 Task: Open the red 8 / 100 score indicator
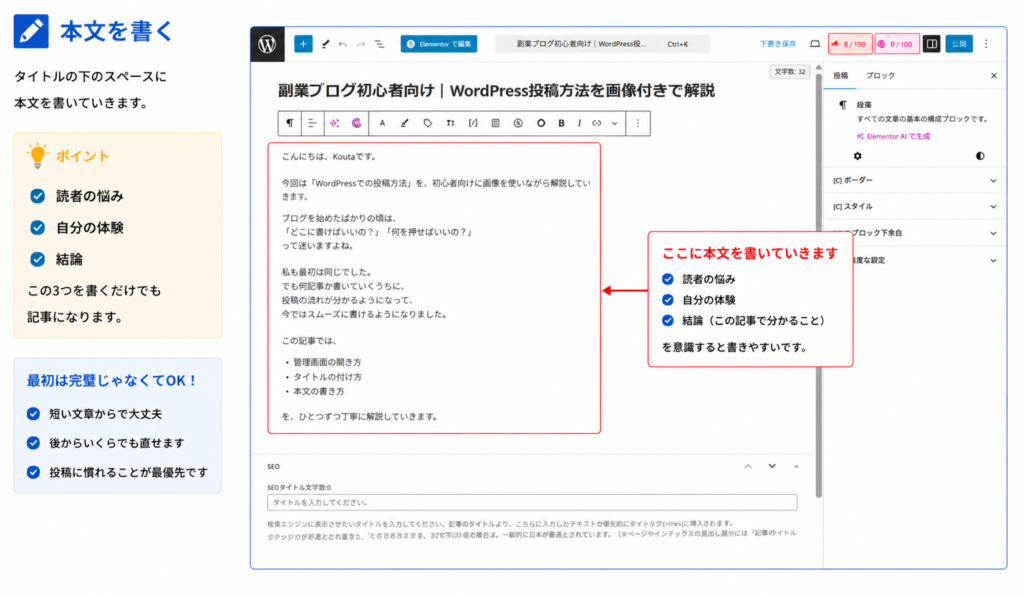pyautogui.click(x=850, y=44)
